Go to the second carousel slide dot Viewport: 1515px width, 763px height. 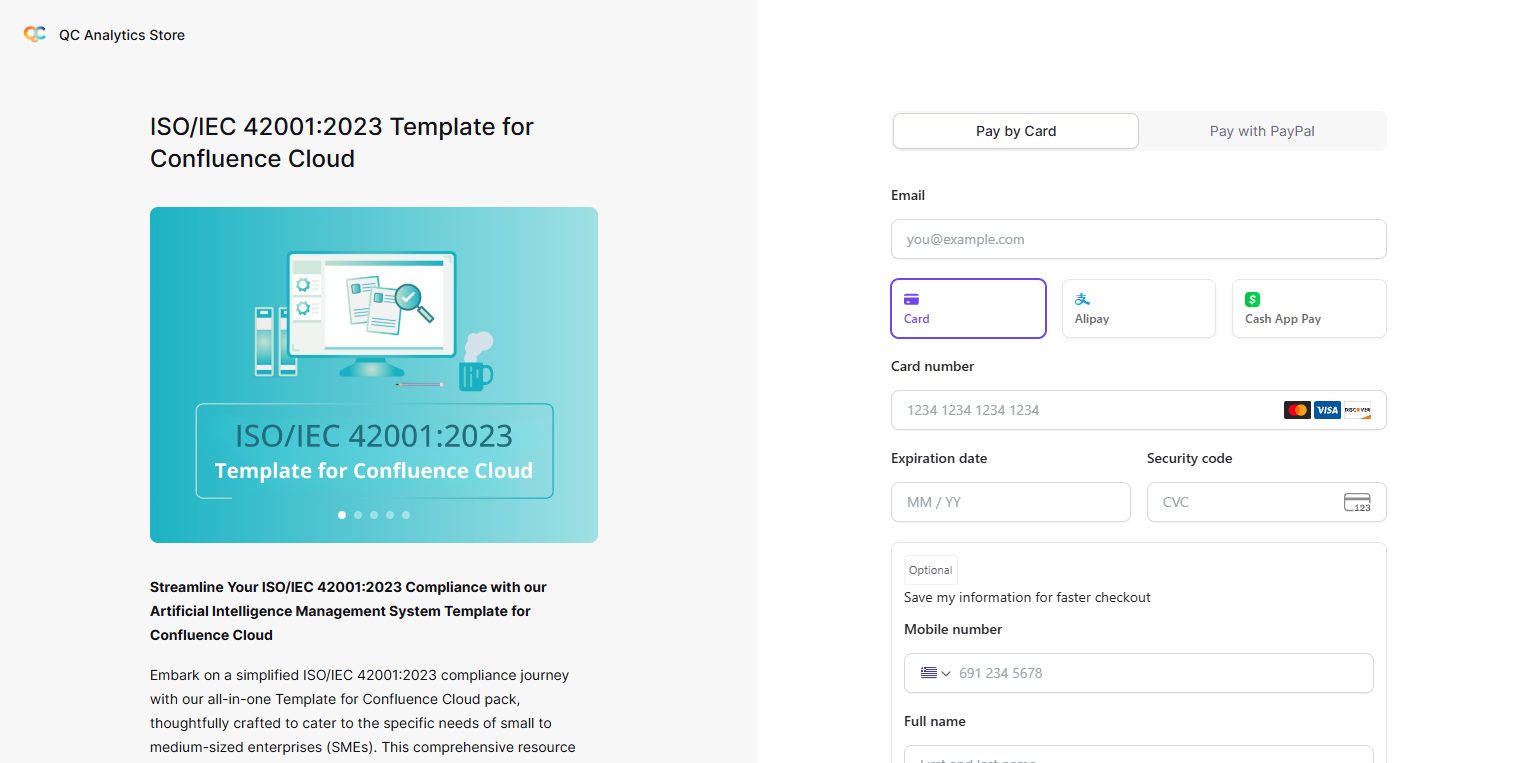(x=358, y=515)
